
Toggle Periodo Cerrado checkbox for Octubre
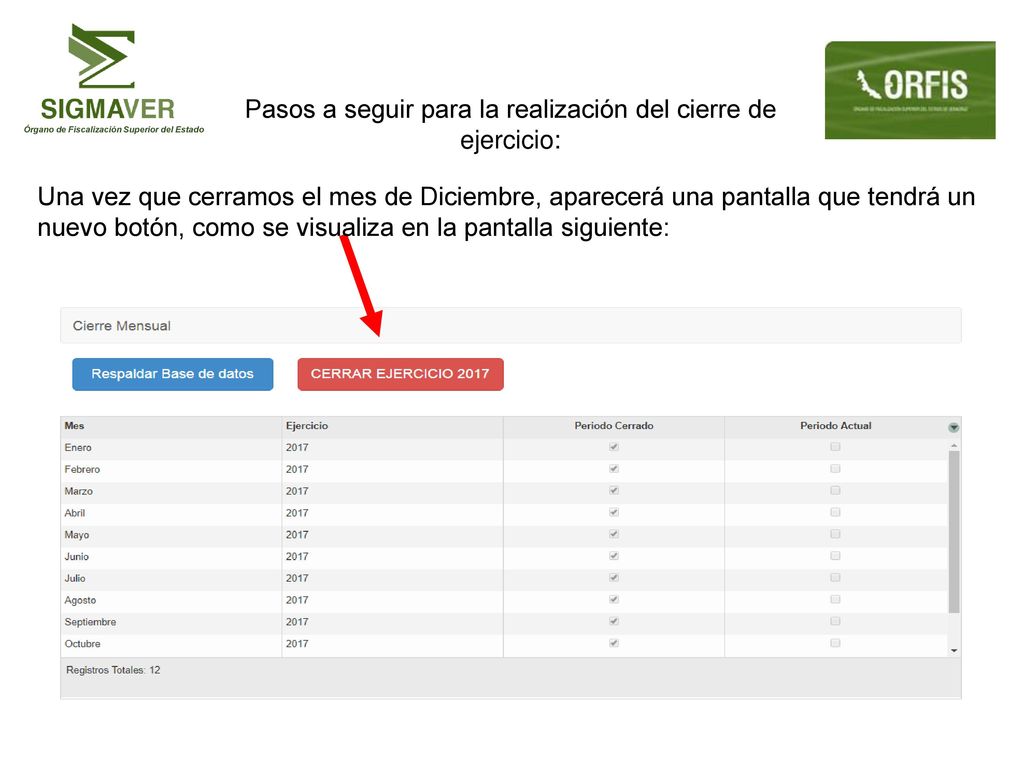(x=614, y=643)
